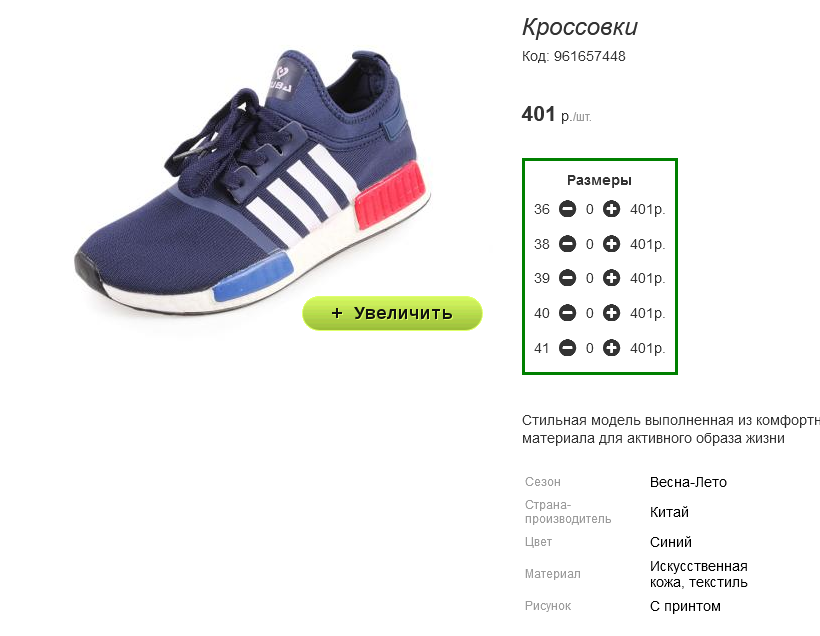This screenshot has height=636, width=820.
Task: Click minus icon for size 40
Action: pos(567,313)
